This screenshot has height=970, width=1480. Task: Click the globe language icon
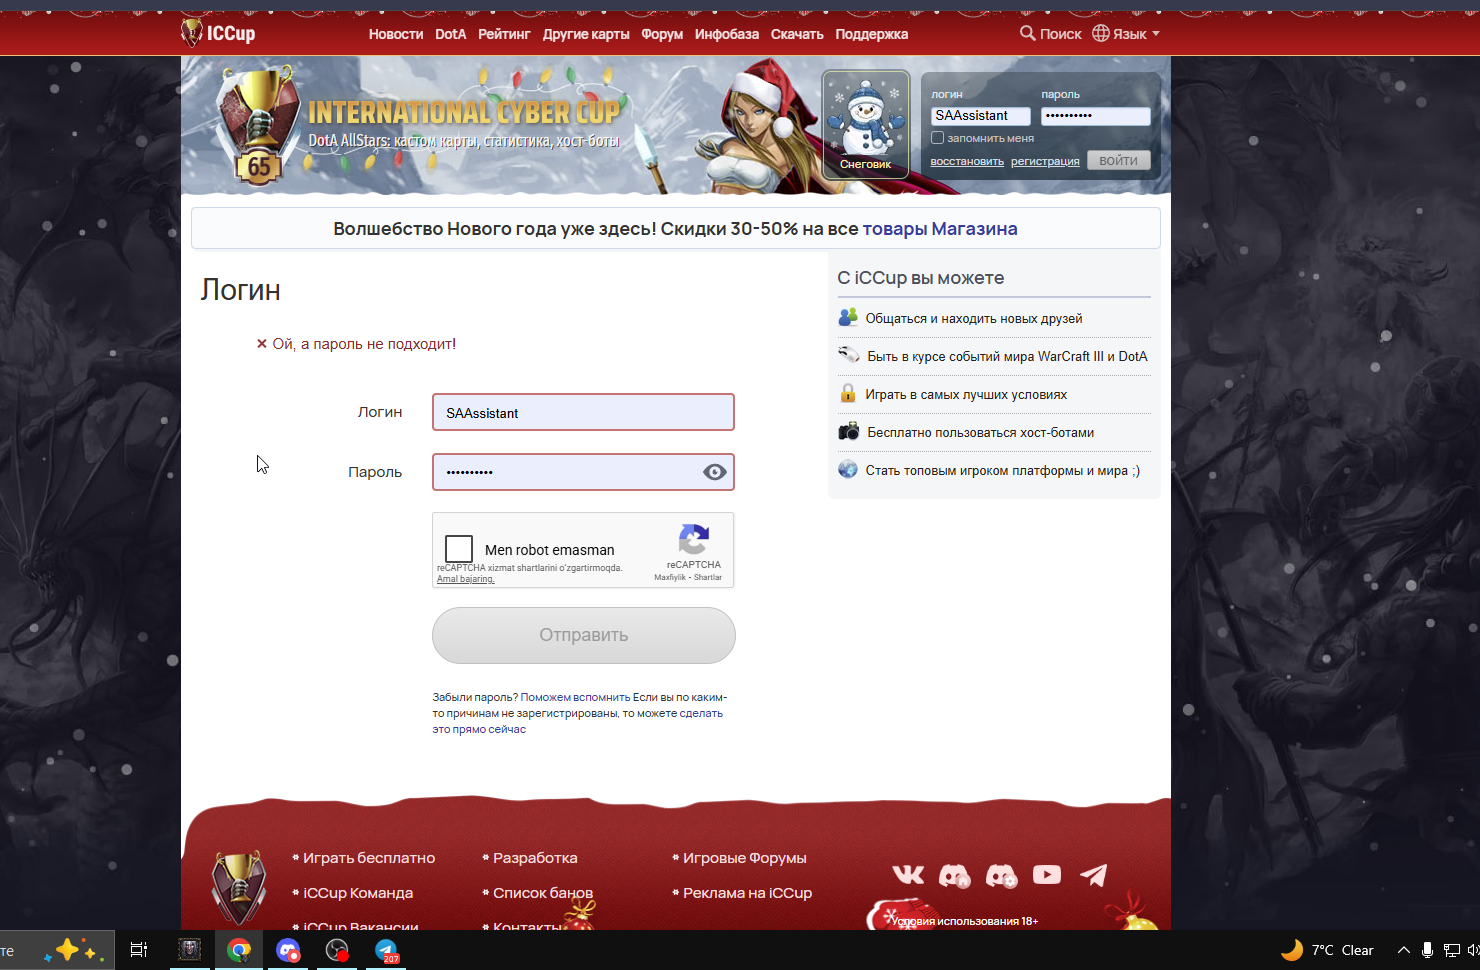[1101, 33]
